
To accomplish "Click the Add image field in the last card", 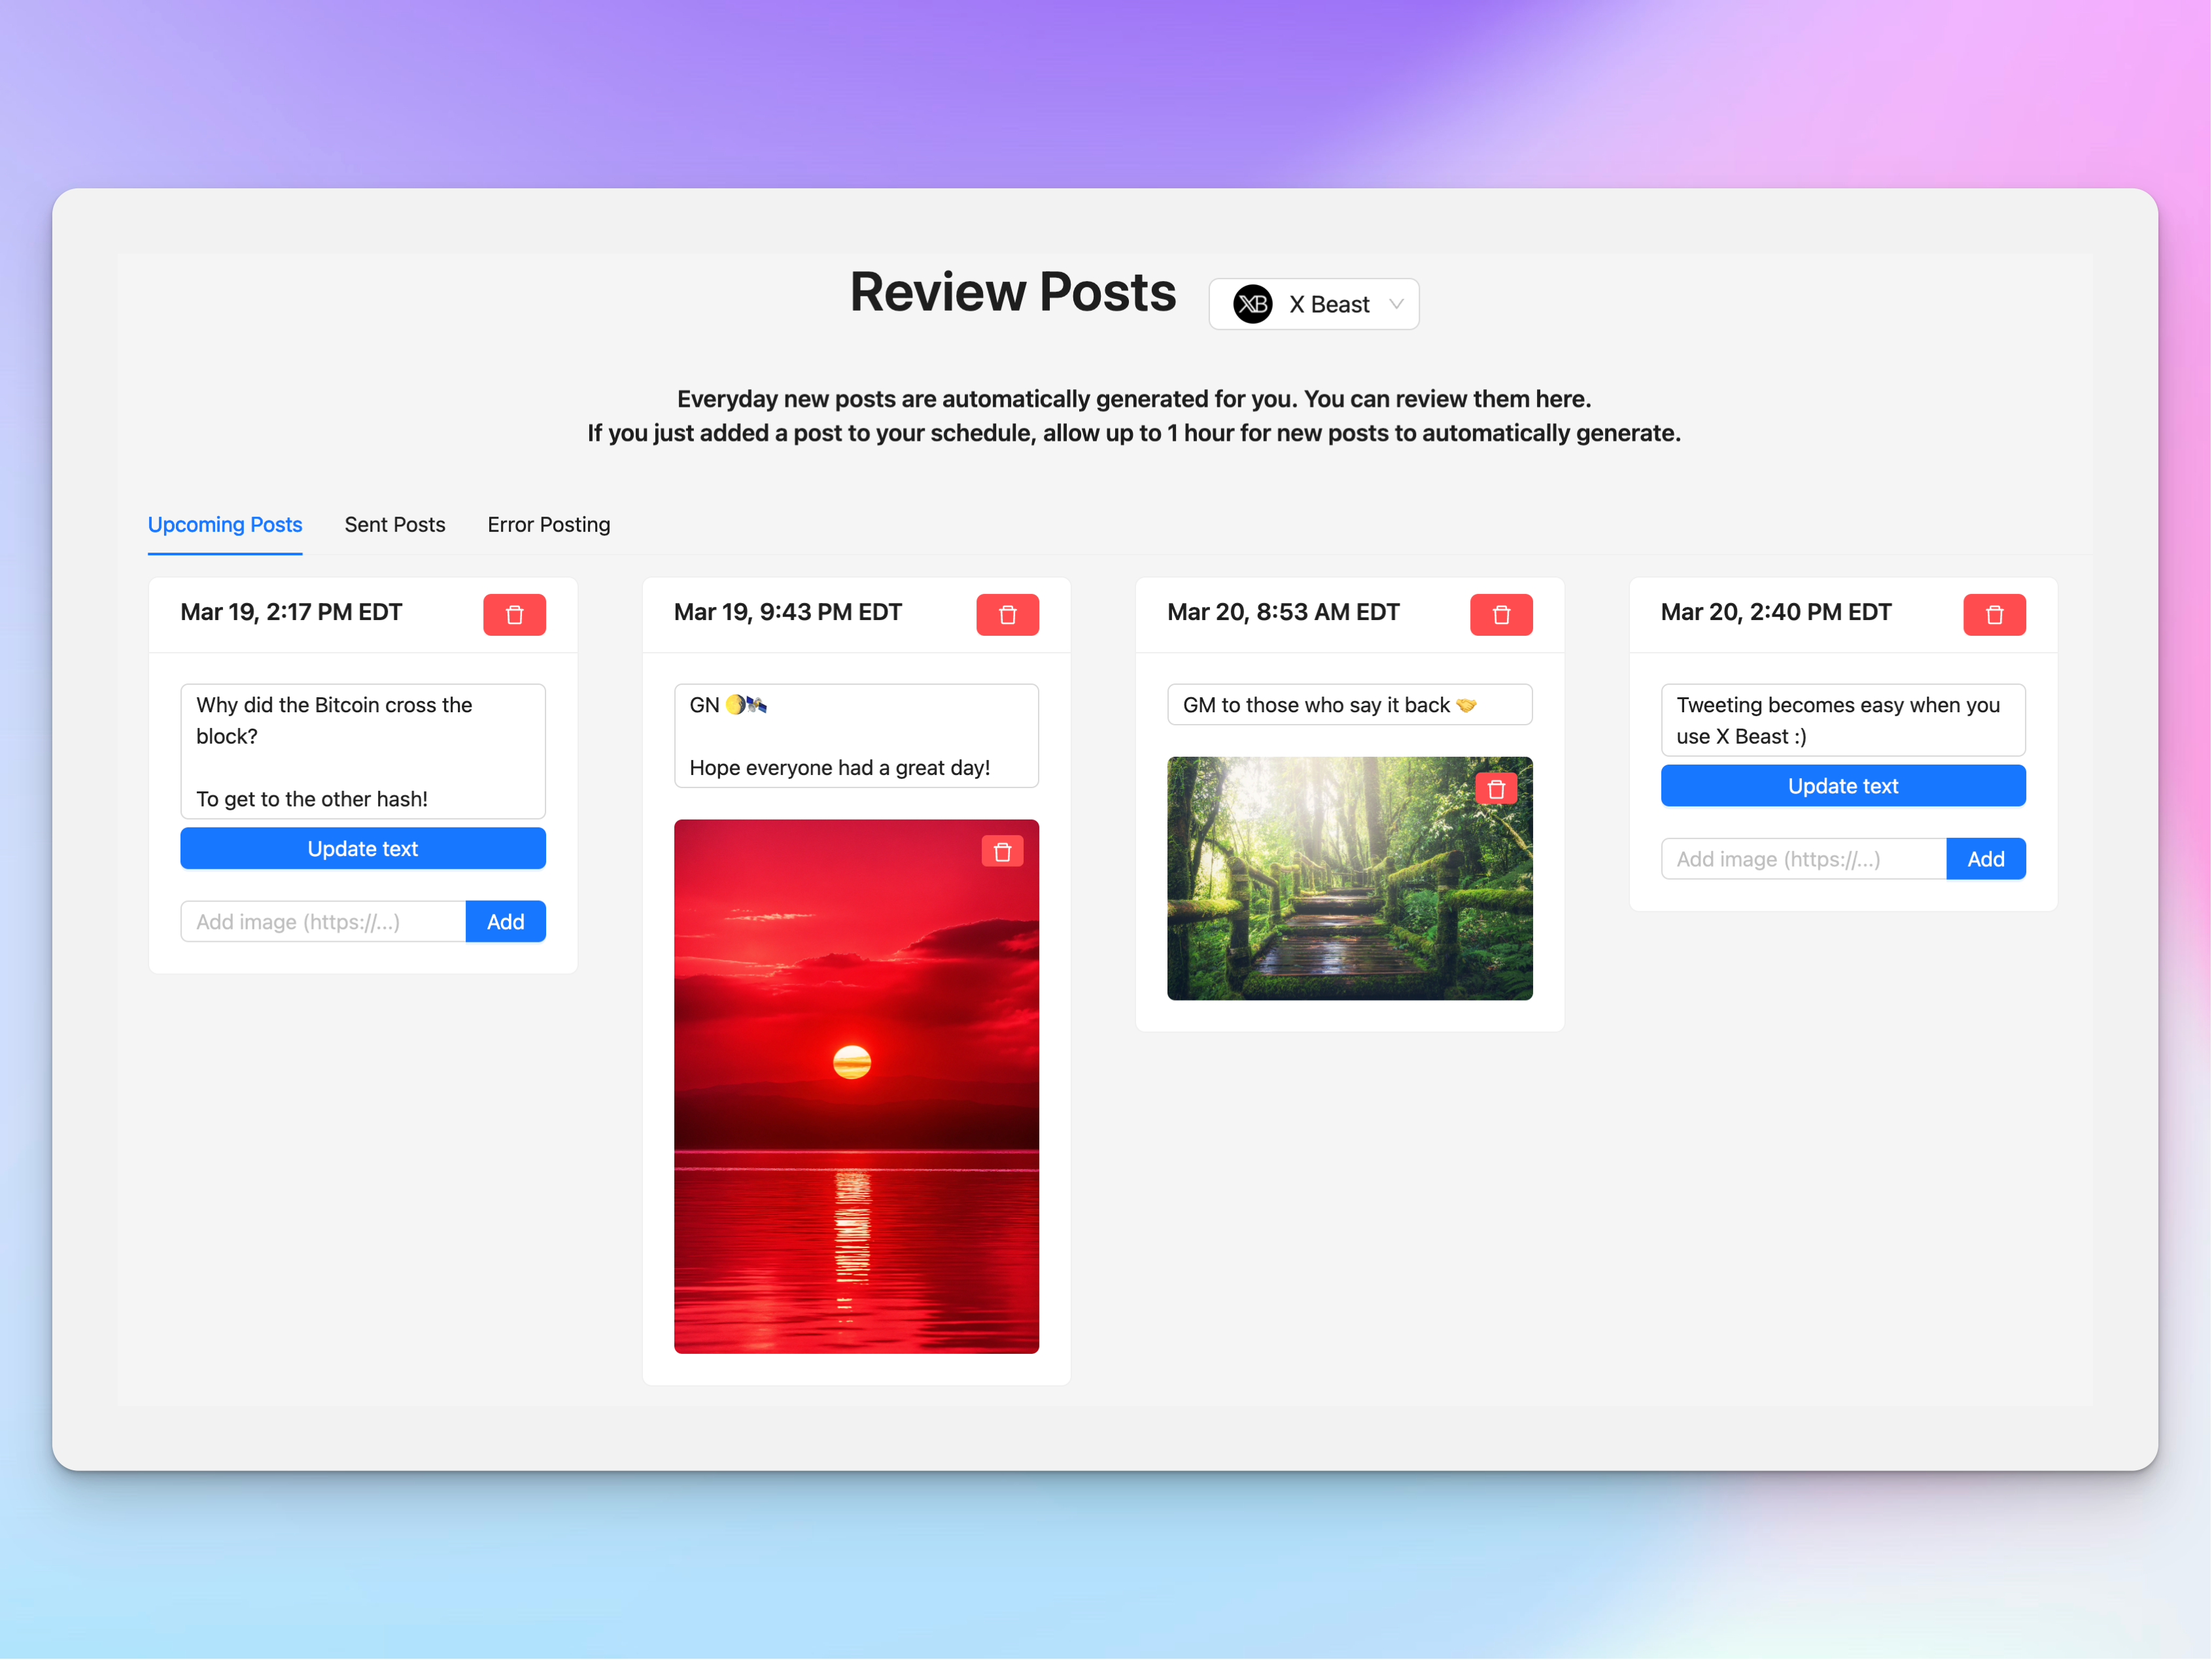I will pyautogui.click(x=1802, y=859).
